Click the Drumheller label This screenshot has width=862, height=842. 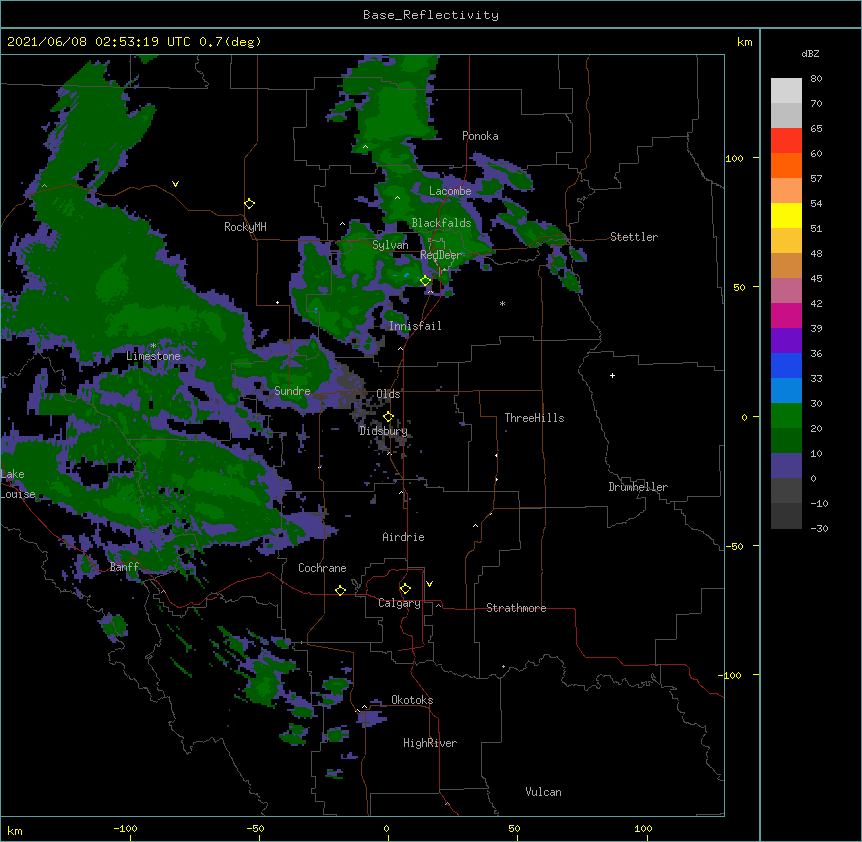point(638,487)
